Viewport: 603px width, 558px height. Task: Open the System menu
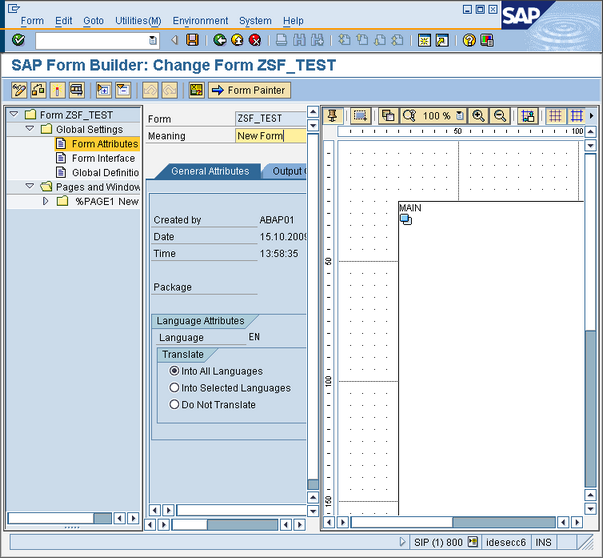pos(255,20)
